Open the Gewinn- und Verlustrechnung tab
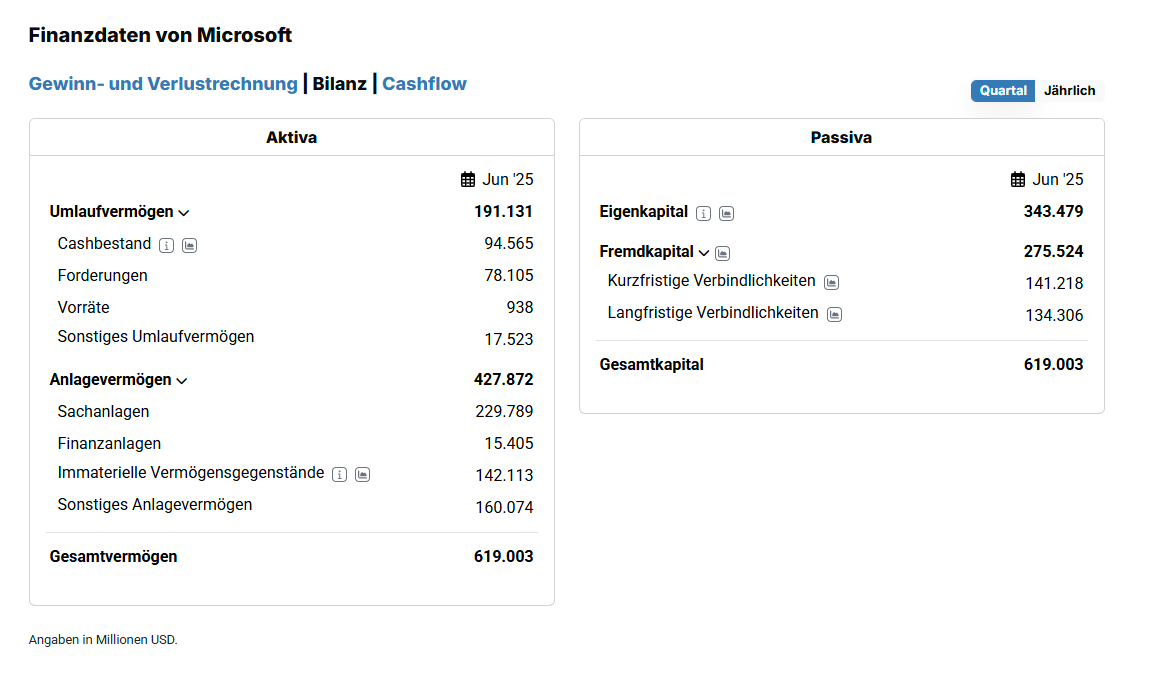This screenshot has height=673, width=1154. [163, 84]
